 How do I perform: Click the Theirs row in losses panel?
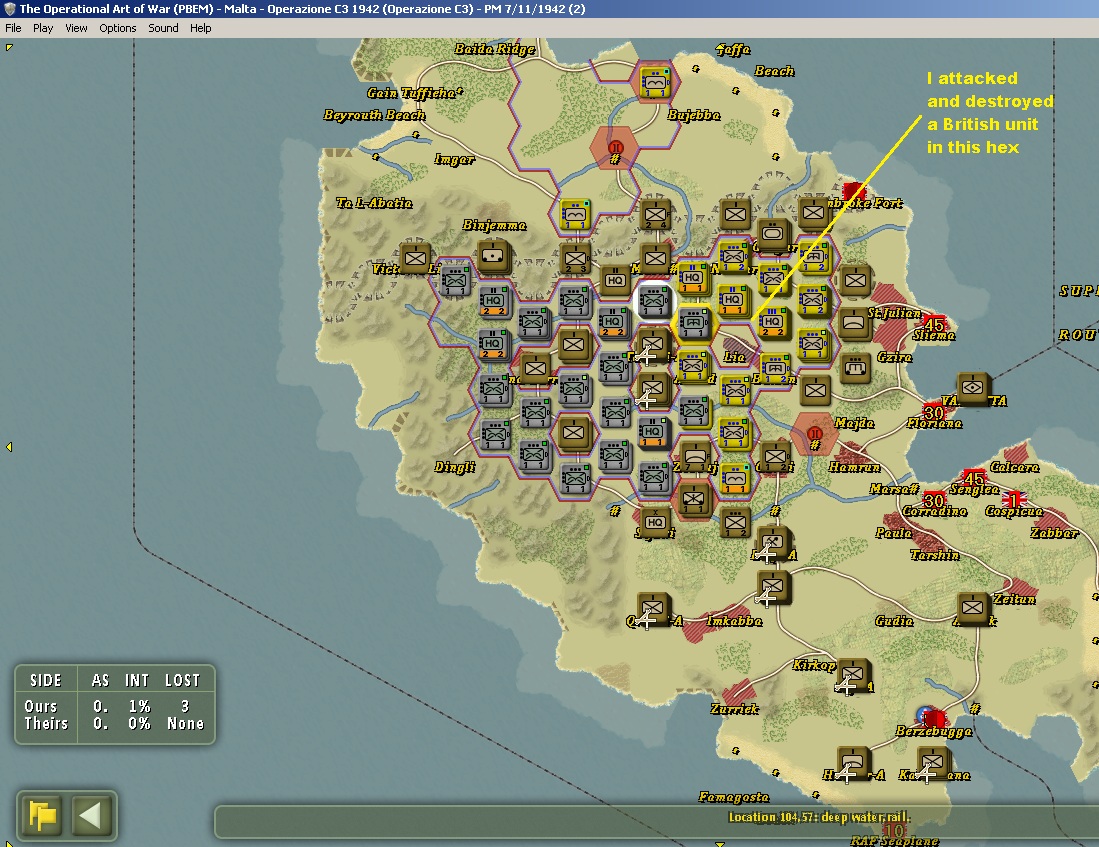point(114,724)
